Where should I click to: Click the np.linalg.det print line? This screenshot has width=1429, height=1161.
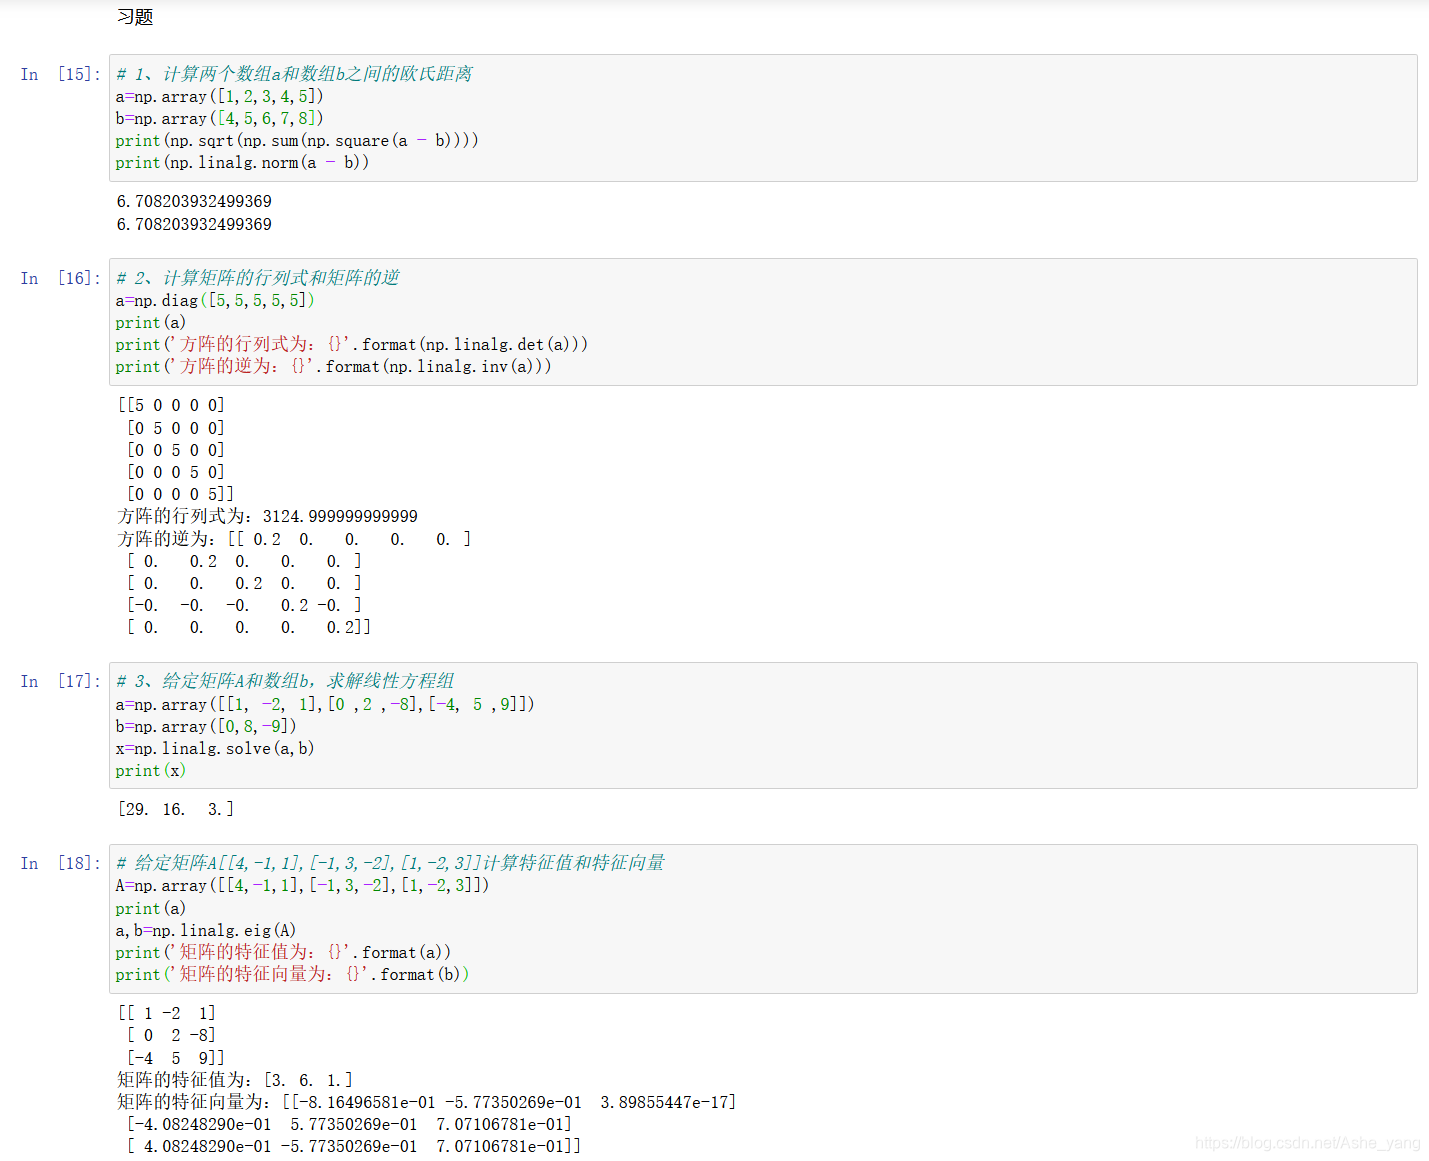click(x=351, y=345)
